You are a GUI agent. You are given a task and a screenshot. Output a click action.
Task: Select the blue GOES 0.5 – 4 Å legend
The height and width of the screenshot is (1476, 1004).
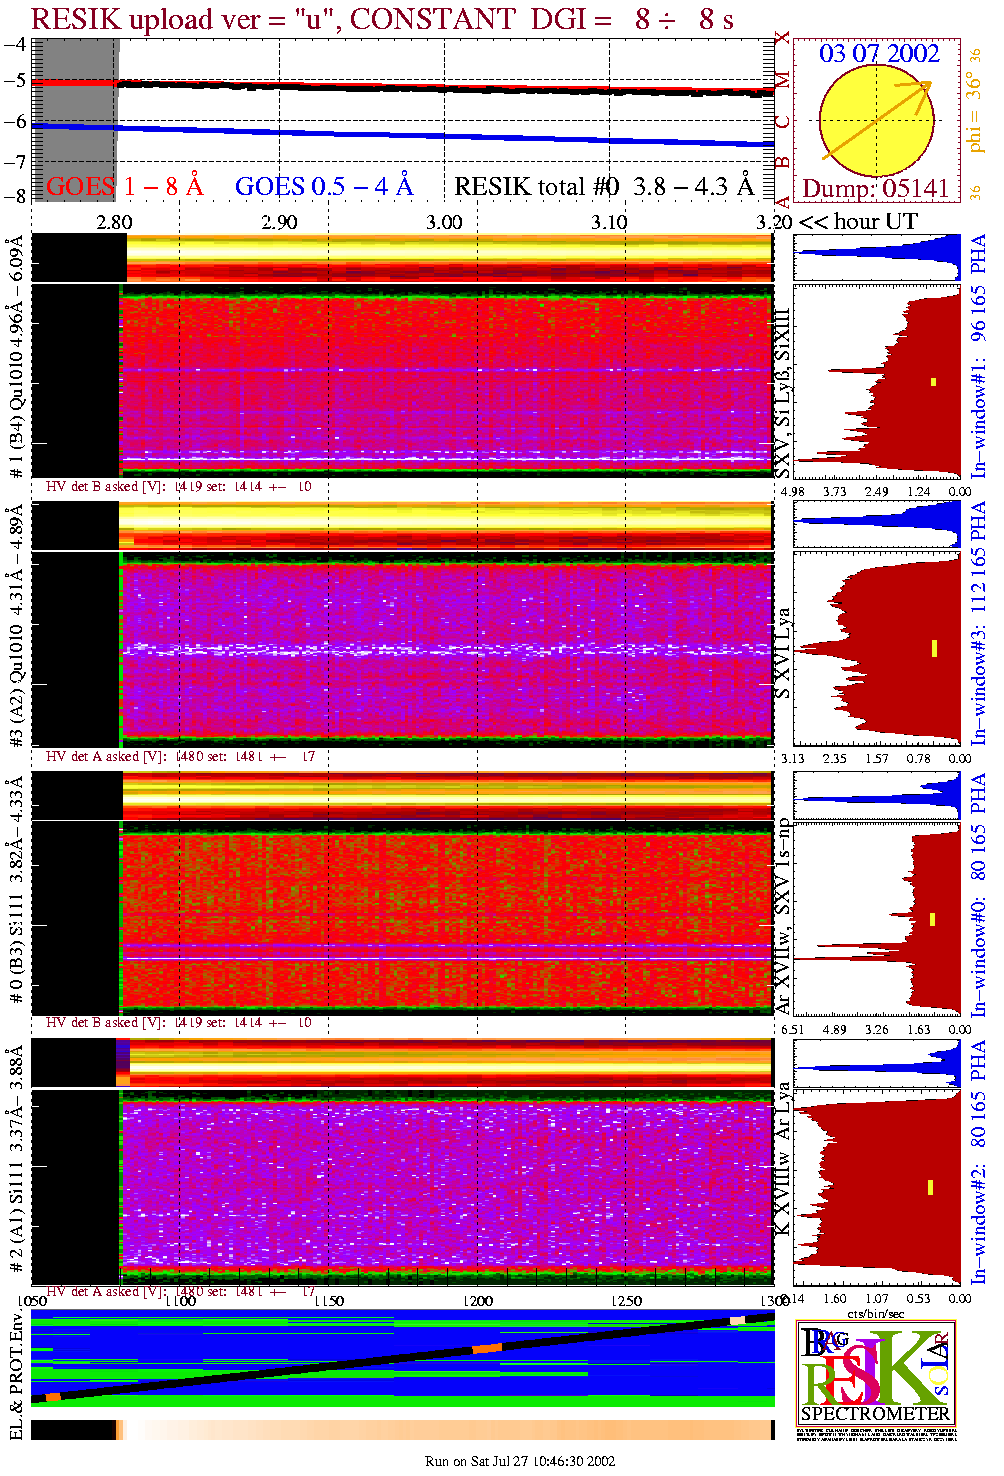(323, 187)
